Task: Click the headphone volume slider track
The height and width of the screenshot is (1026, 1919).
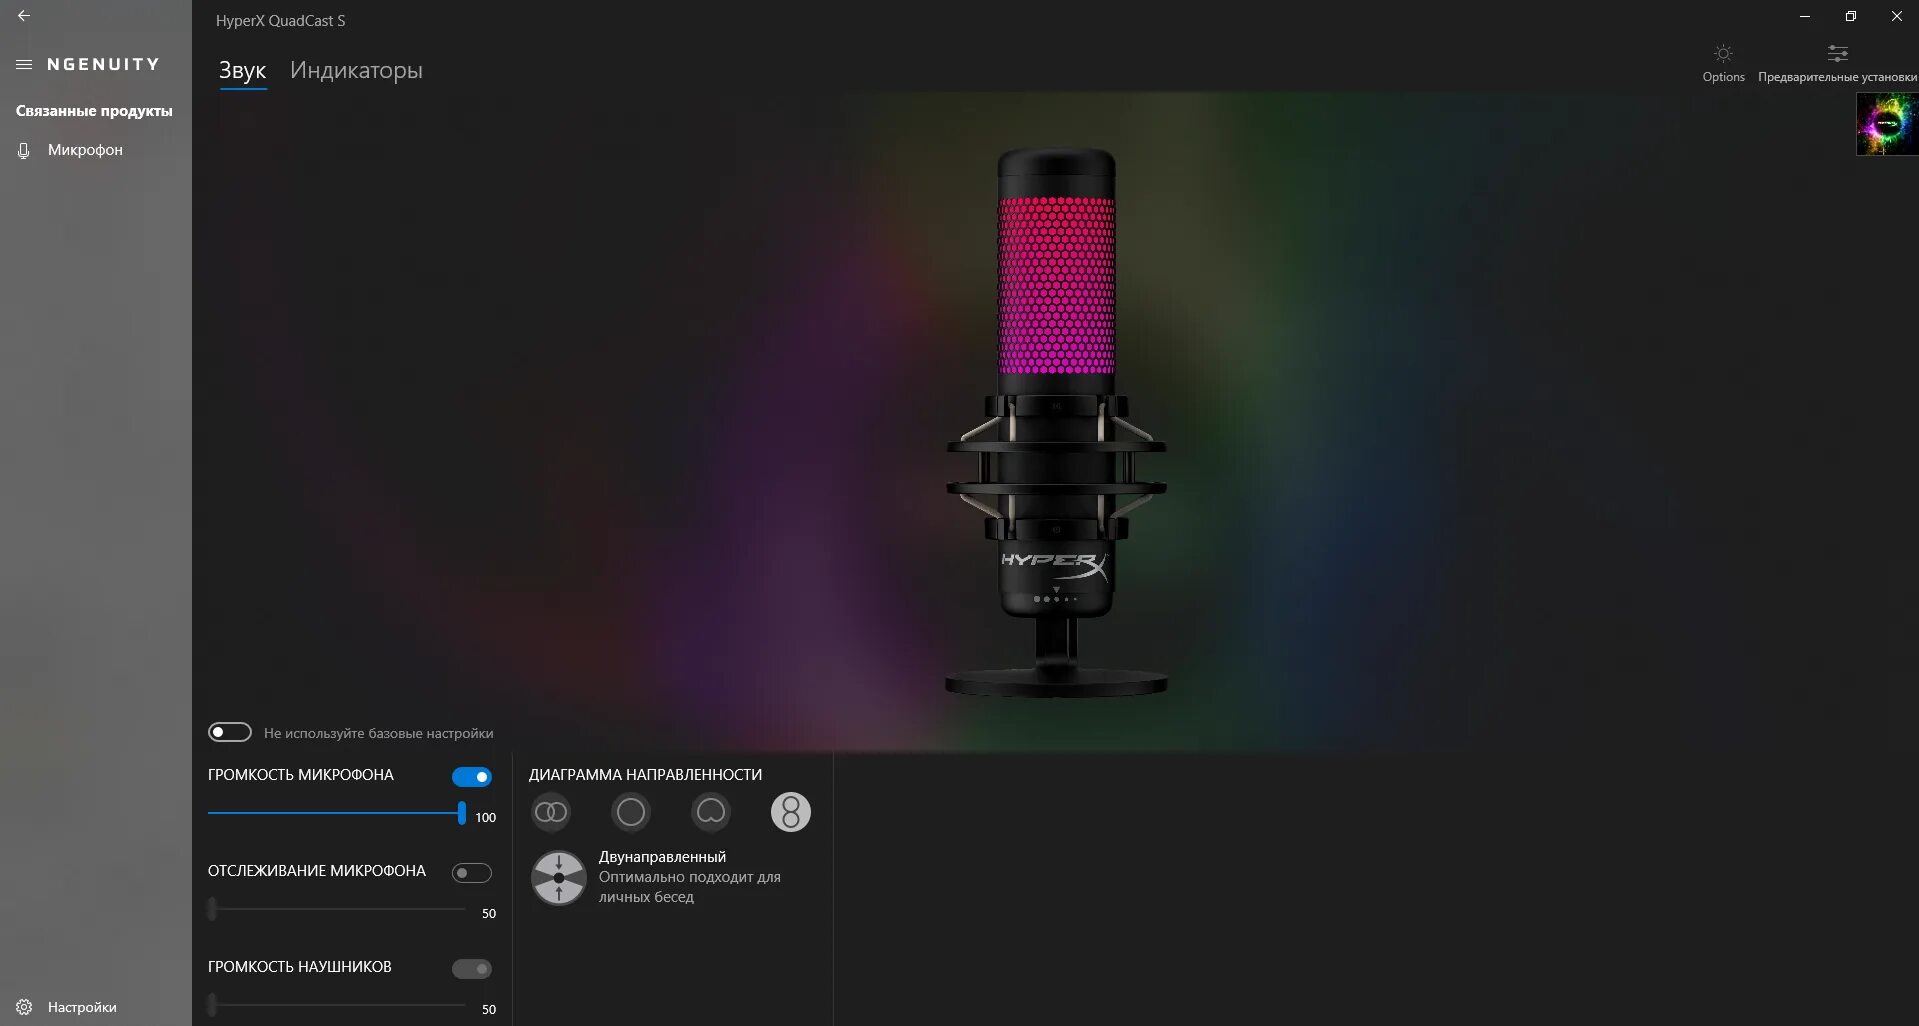Action: point(337,1005)
